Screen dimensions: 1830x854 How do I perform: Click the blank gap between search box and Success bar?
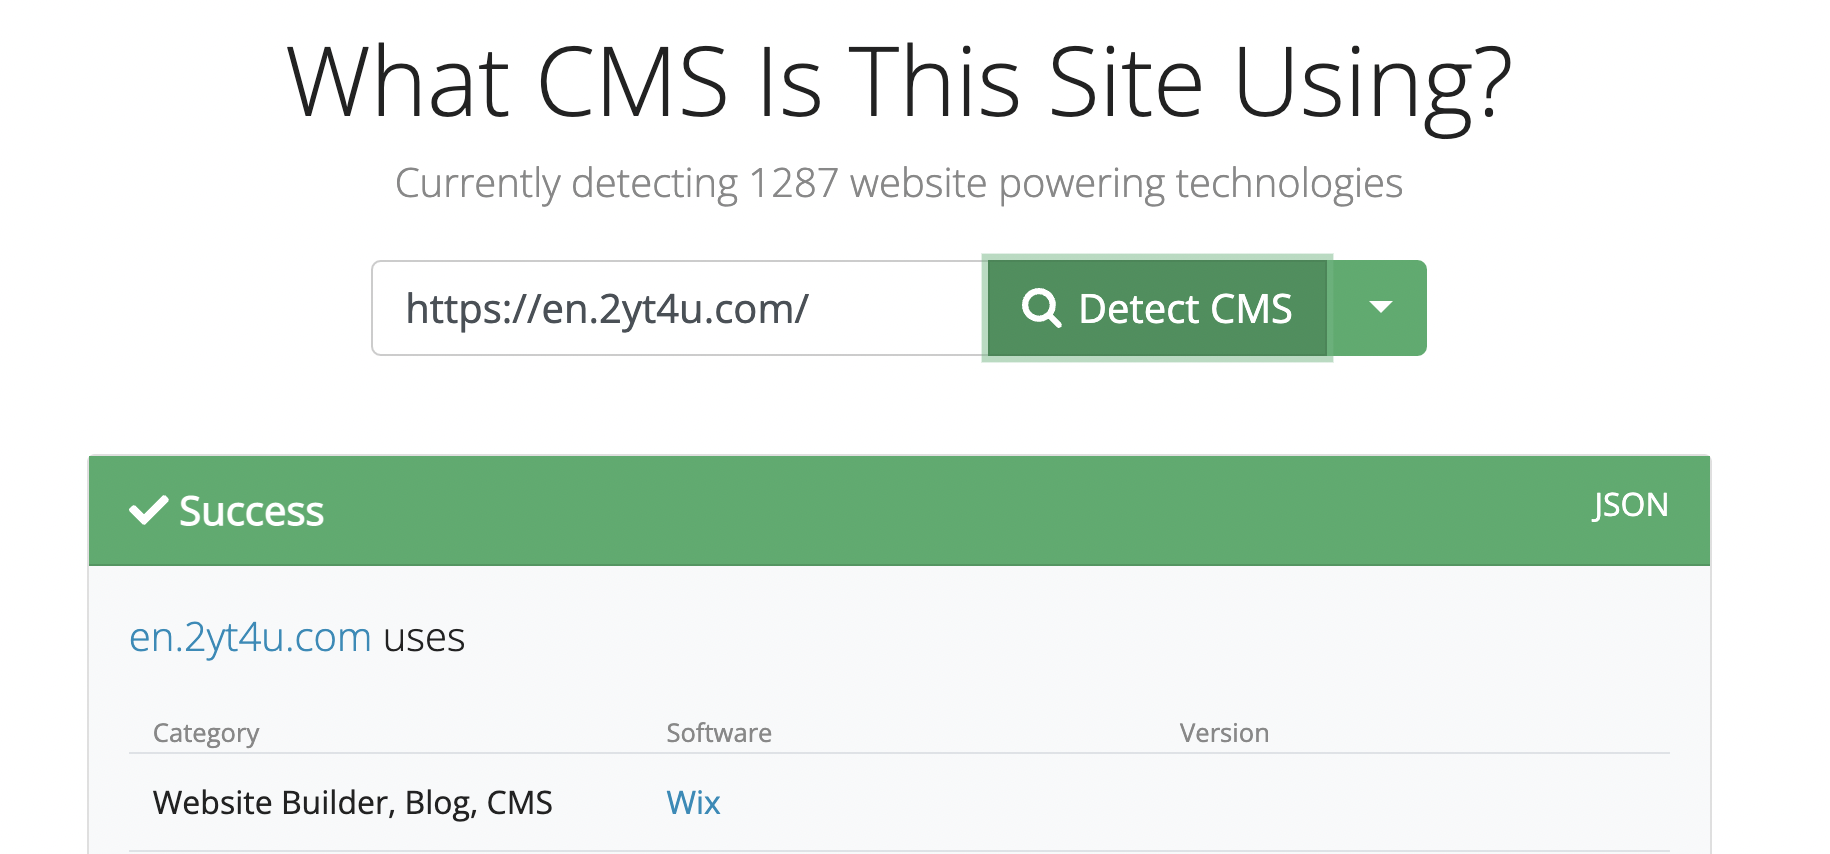pyautogui.click(x=899, y=407)
